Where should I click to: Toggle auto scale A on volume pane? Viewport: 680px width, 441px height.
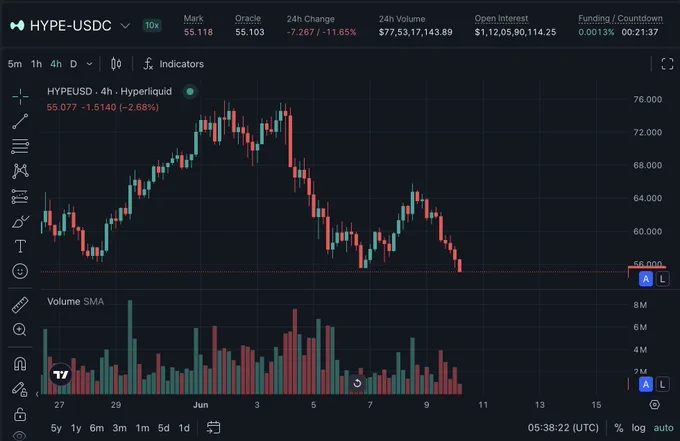coord(646,384)
